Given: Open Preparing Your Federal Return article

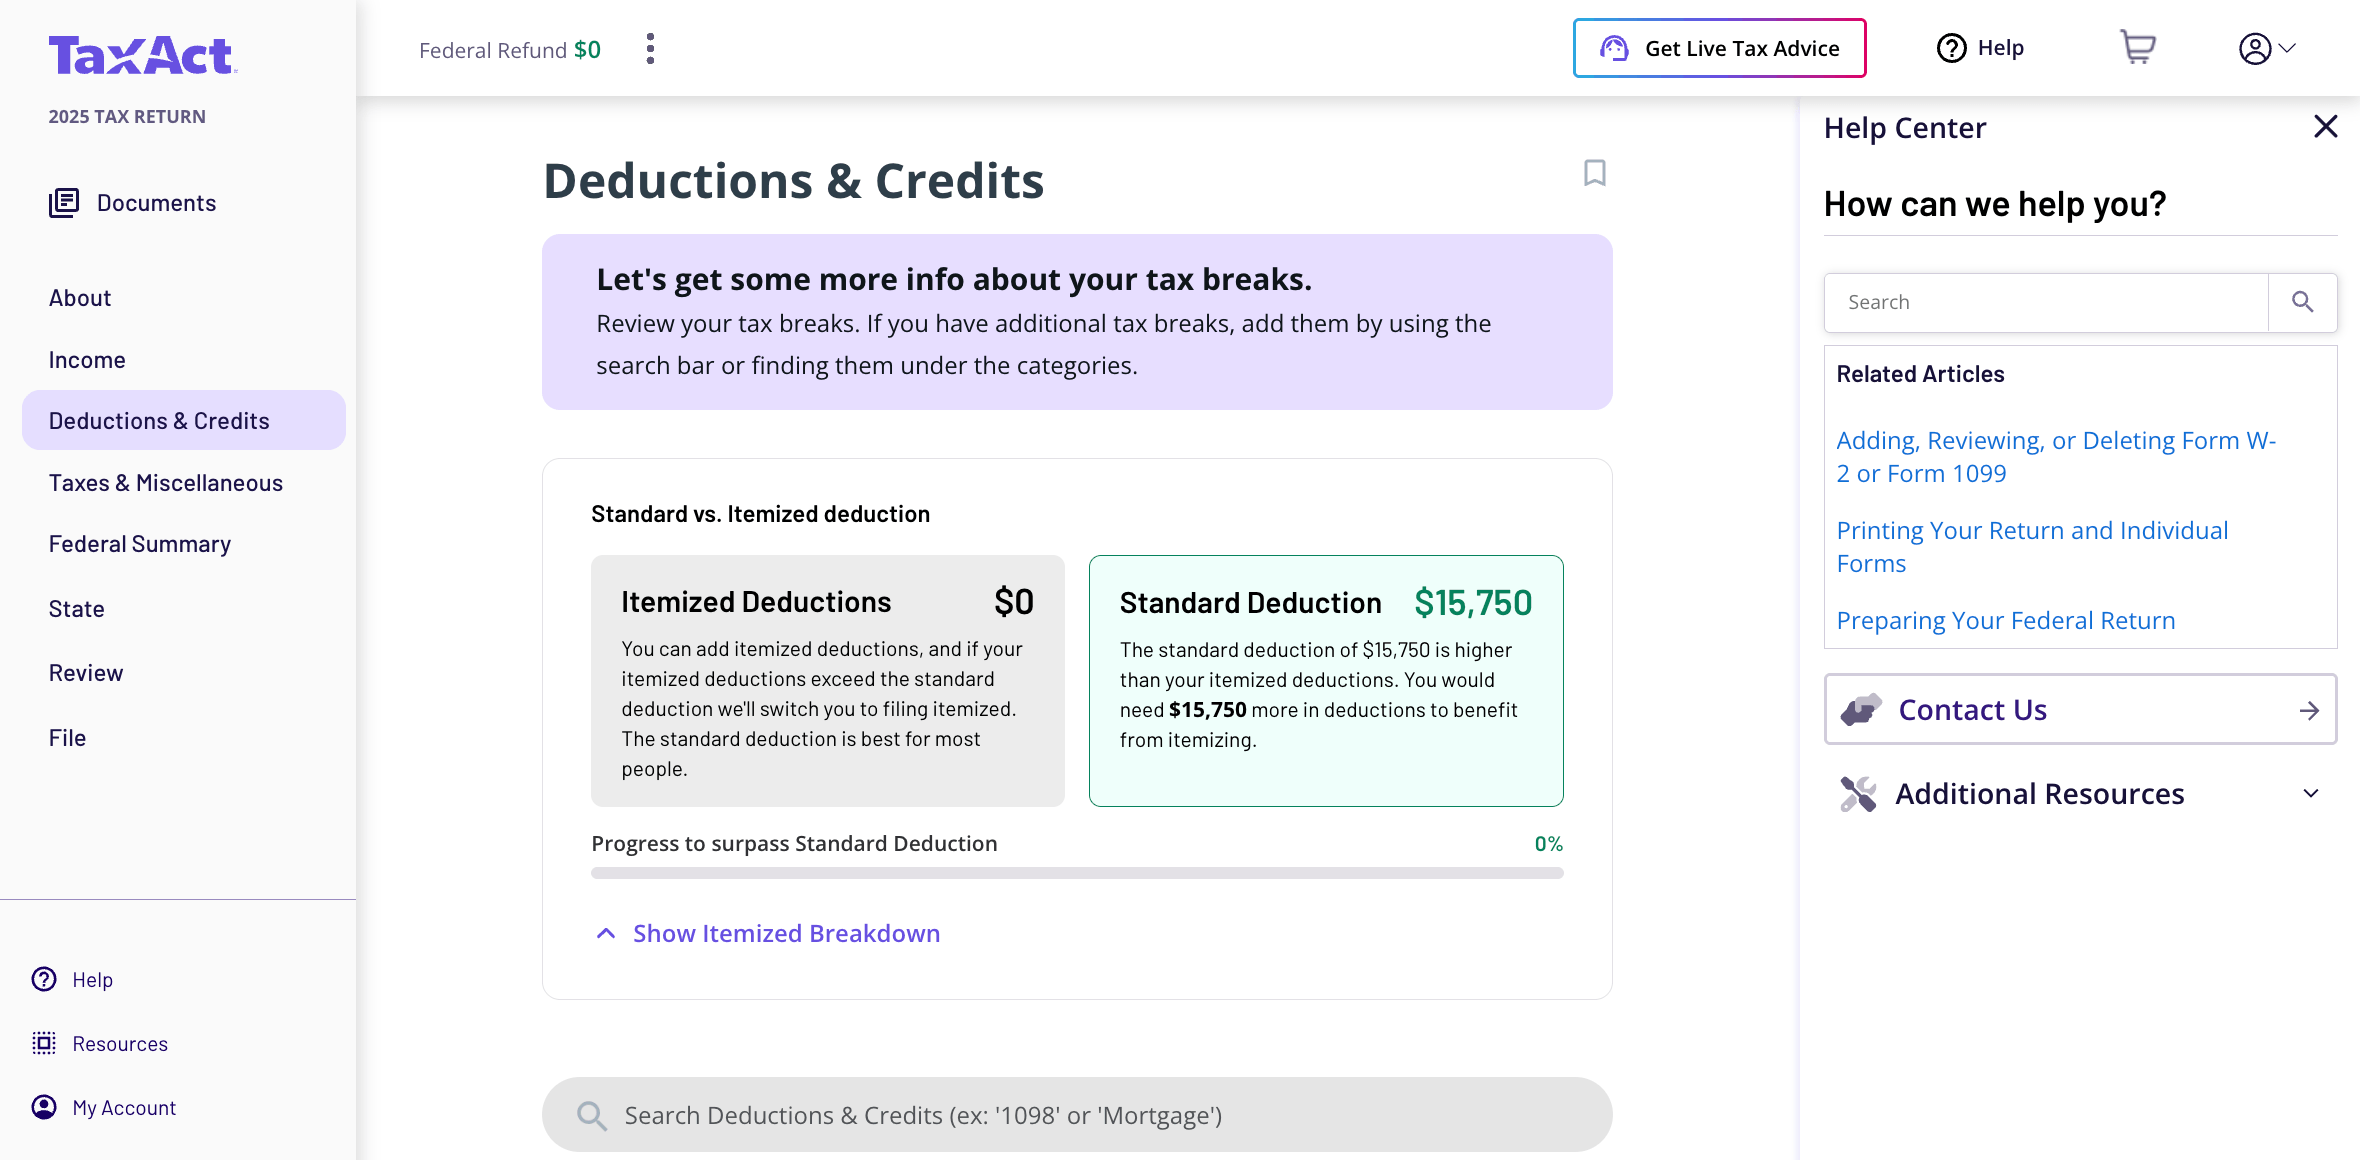Looking at the screenshot, I should [x=2005, y=621].
